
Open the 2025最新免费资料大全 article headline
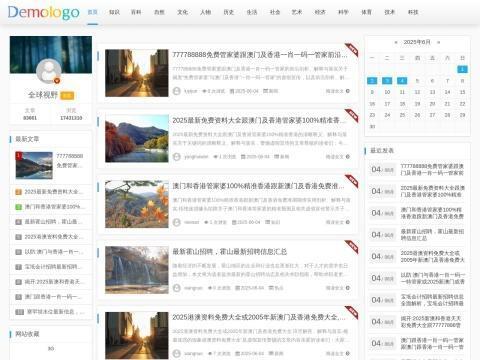(259, 120)
